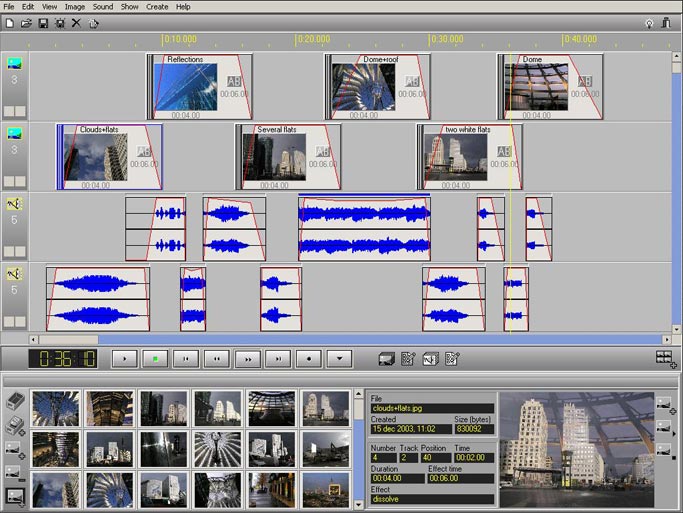Click the dissolve Effect field
Viewport: 683px width, 513px height.
[432, 499]
